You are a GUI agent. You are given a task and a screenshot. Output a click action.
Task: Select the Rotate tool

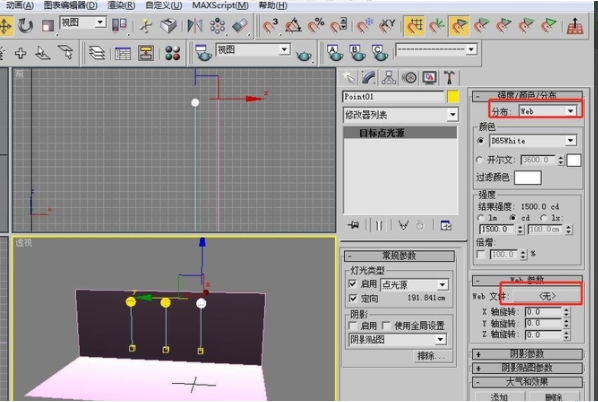[x=26, y=26]
